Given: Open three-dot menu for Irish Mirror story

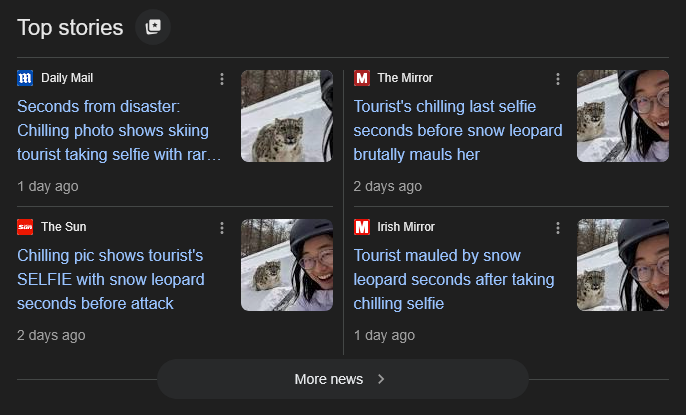Looking at the screenshot, I should click(558, 228).
